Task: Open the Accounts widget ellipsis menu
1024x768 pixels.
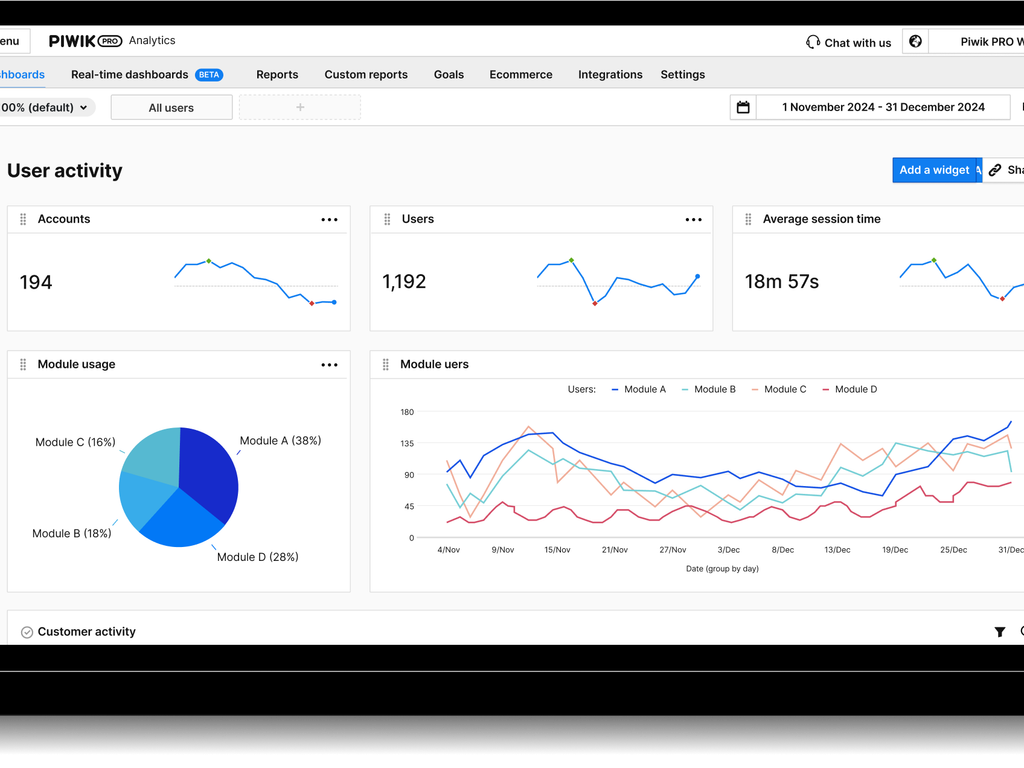Action: point(329,219)
